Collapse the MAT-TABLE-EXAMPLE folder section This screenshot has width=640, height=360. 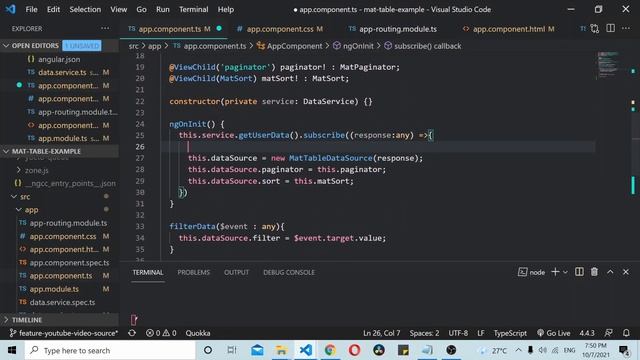tap(60, 151)
